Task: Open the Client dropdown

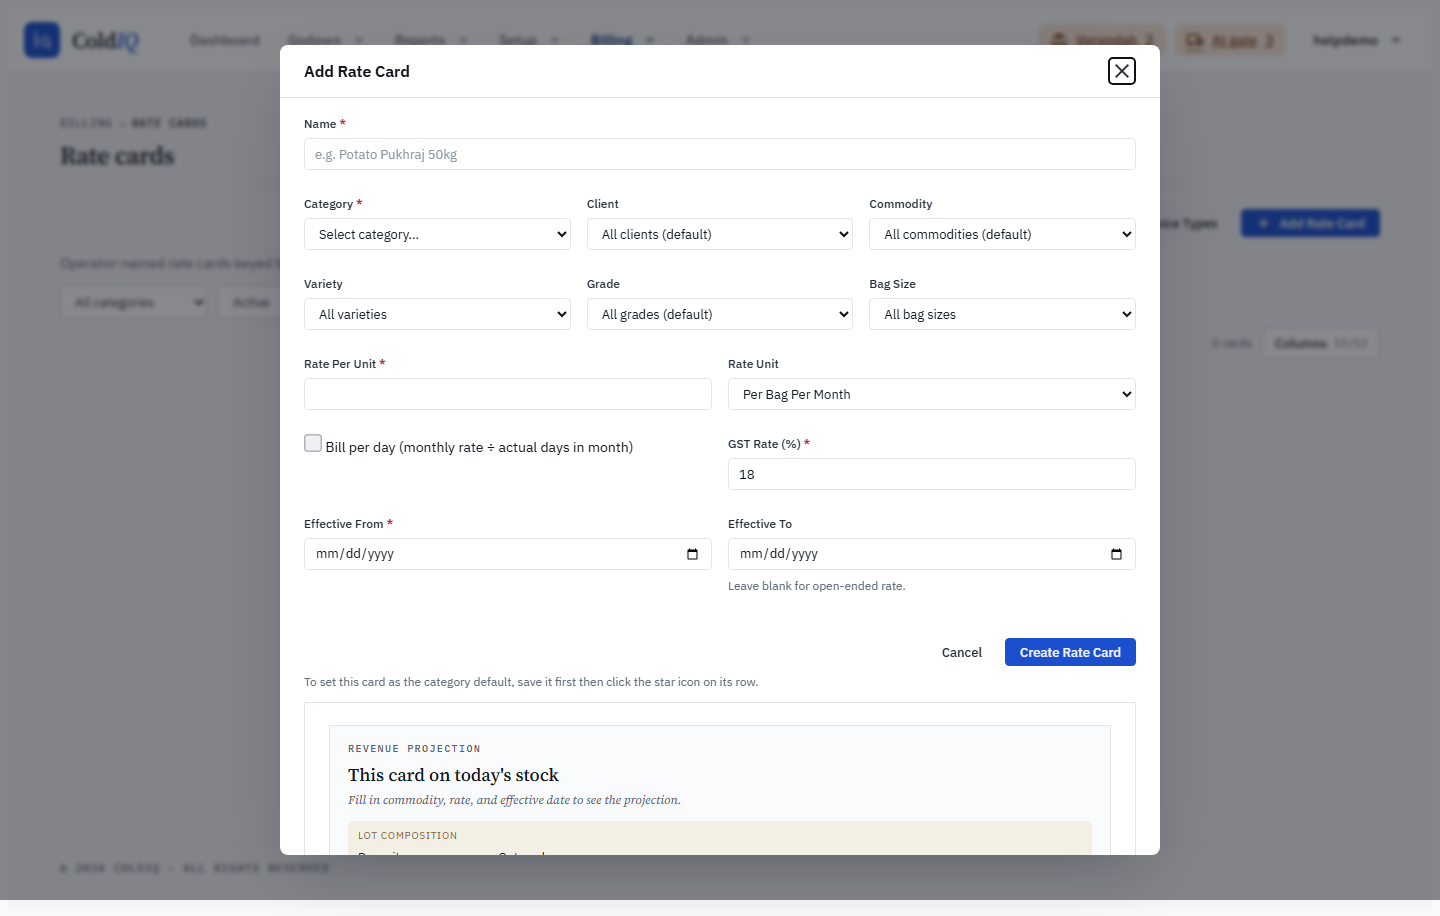Action: (x=720, y=234)
